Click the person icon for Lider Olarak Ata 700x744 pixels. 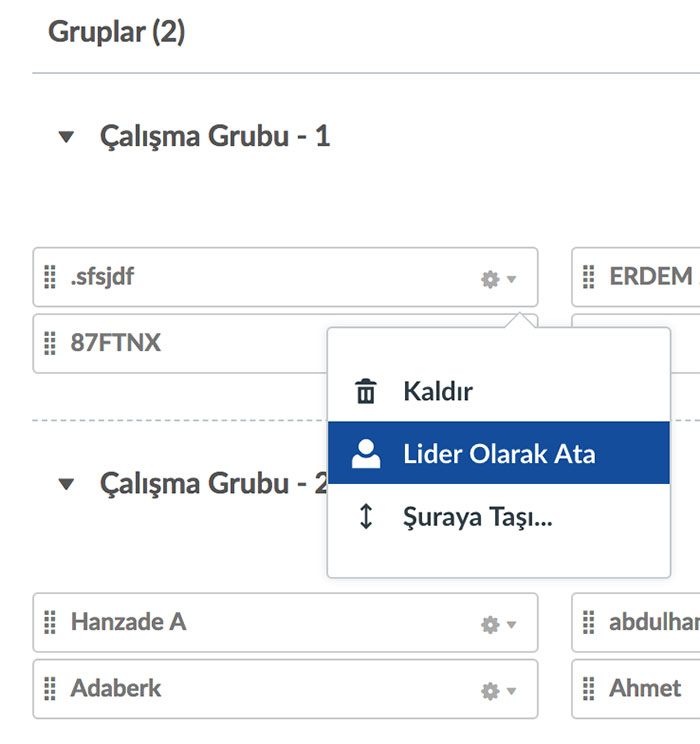pyautogui.click(x=366, y=454)
